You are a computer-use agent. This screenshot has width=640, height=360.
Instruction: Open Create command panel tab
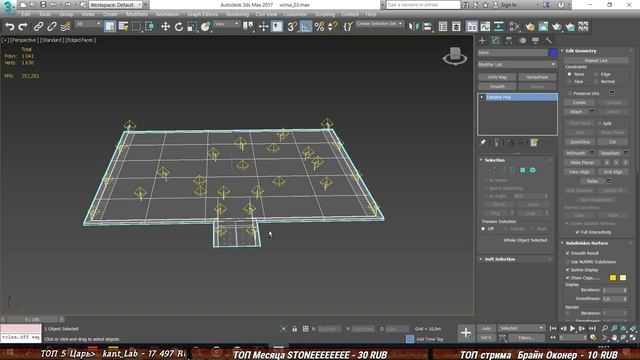point(482,40)
